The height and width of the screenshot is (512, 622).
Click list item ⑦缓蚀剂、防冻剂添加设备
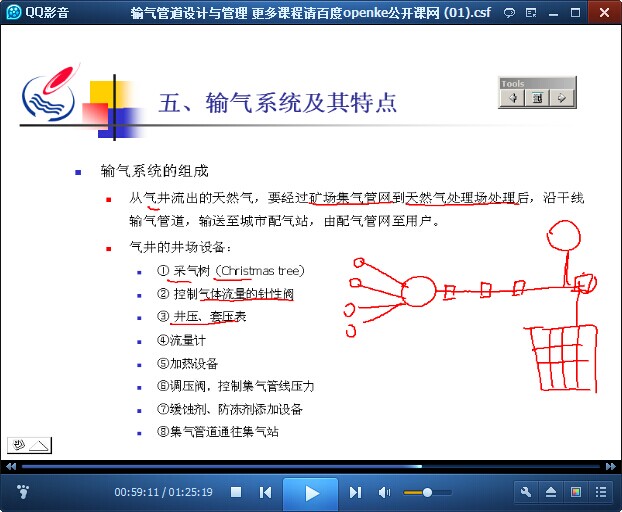[x=230, y=409]
